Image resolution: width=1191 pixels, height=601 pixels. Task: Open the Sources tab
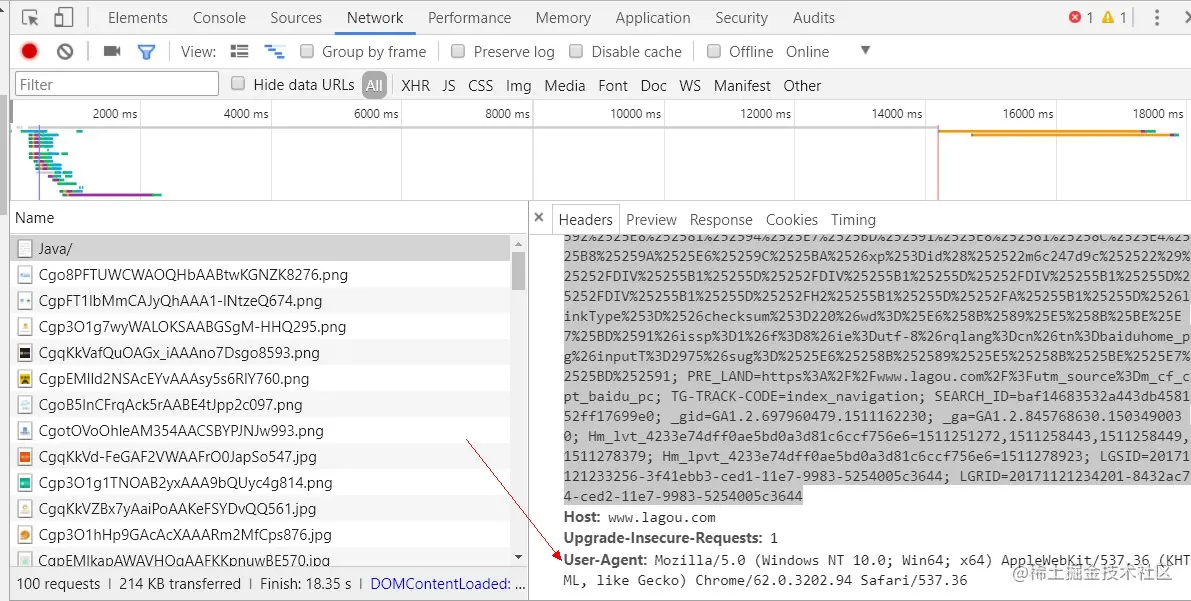(x=295, y=17)
